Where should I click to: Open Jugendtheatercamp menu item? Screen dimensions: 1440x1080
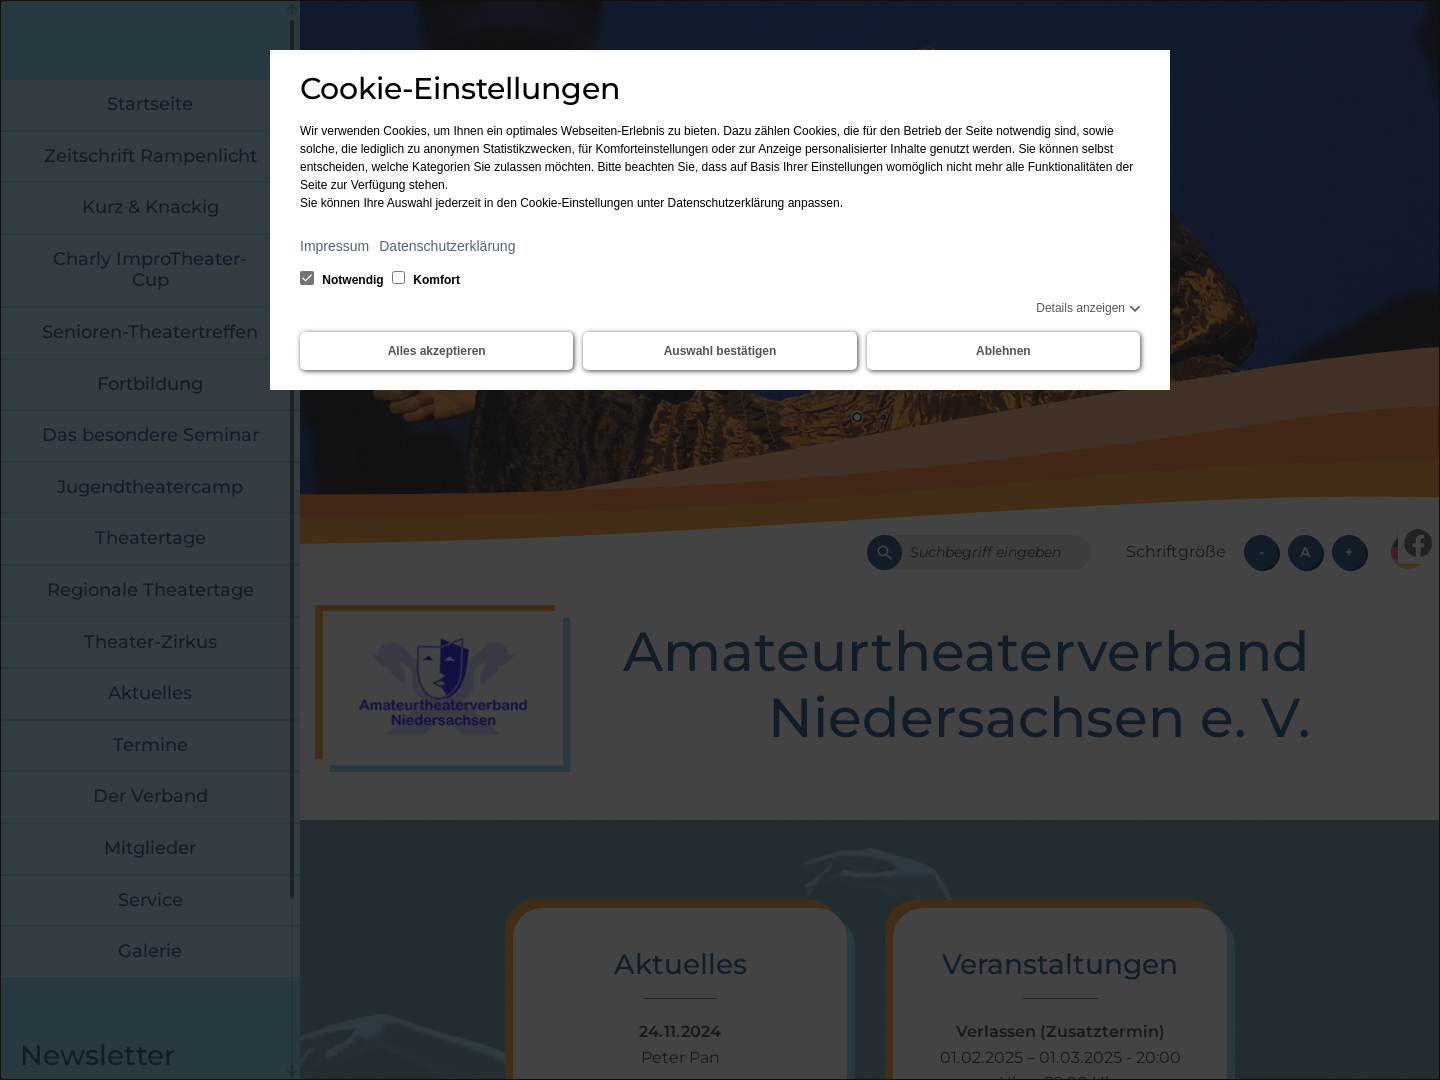[150, 487]
